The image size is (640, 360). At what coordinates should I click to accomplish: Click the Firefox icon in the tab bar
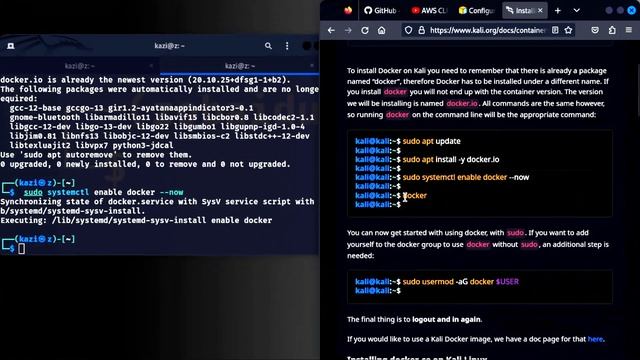pyautogui.click(x=348, y=11)
